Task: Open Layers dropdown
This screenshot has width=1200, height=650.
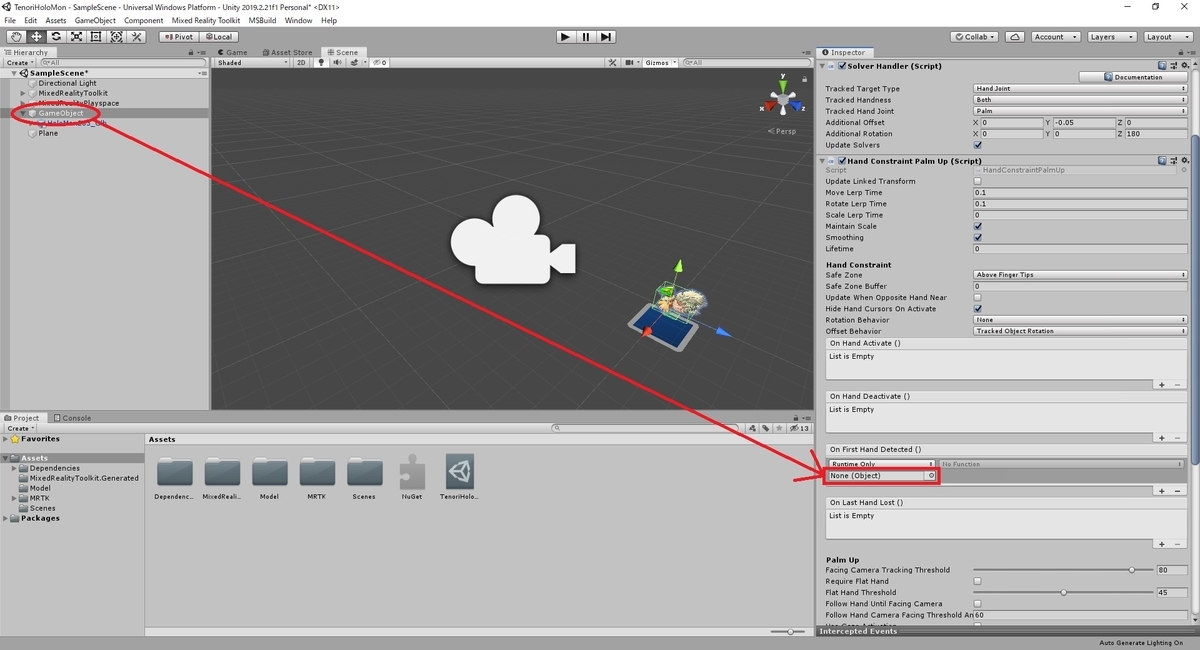Action: pyautogui.click(x=1110, y=37)
